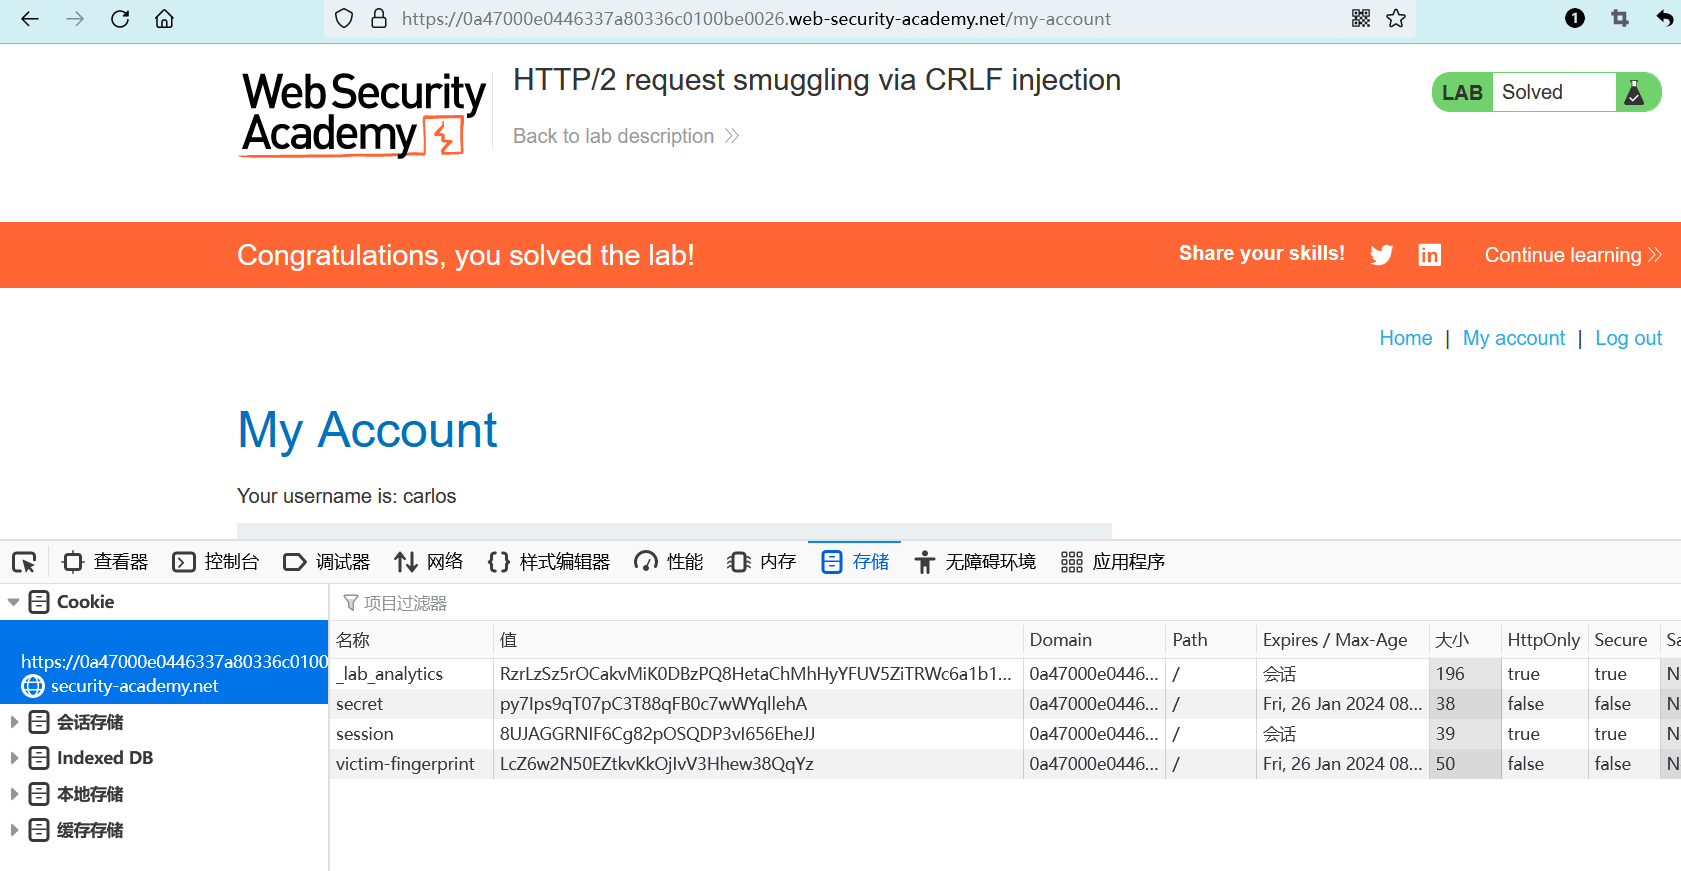Expand the 本地存储 local storage section
The image size is (1681, 871).
tap(14, 794)
